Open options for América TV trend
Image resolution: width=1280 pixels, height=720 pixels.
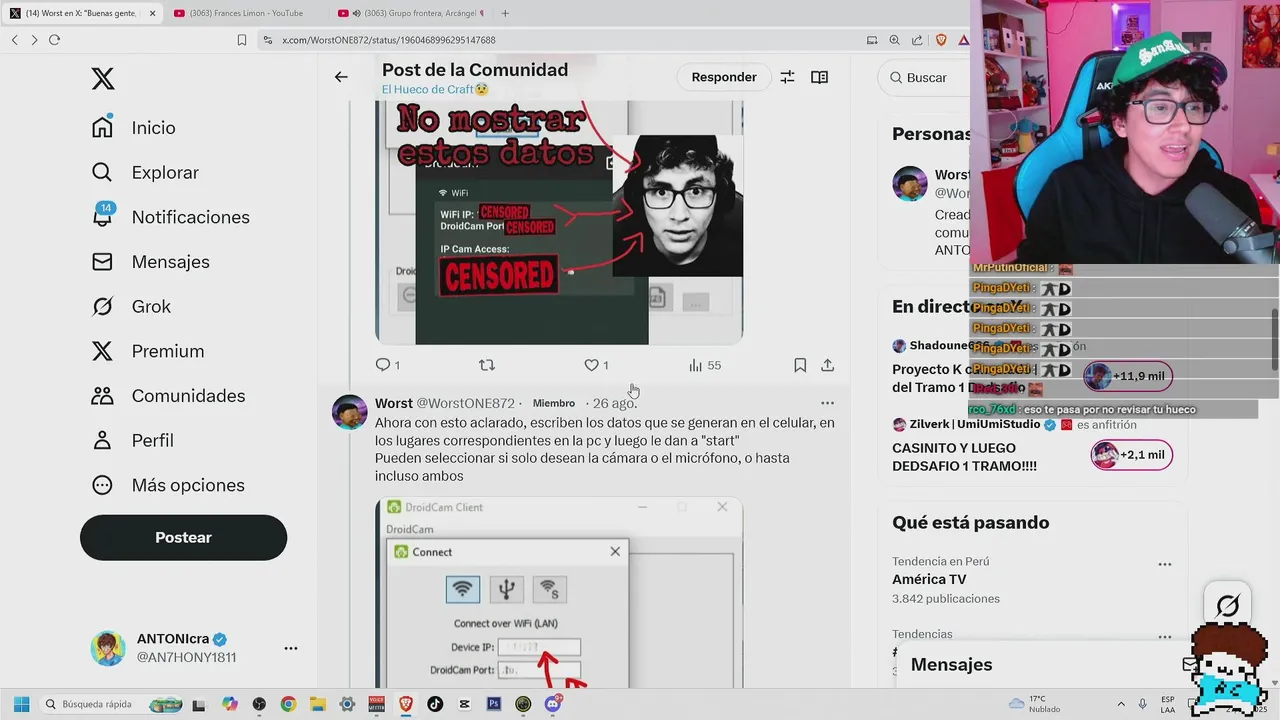pos(1164,564)
